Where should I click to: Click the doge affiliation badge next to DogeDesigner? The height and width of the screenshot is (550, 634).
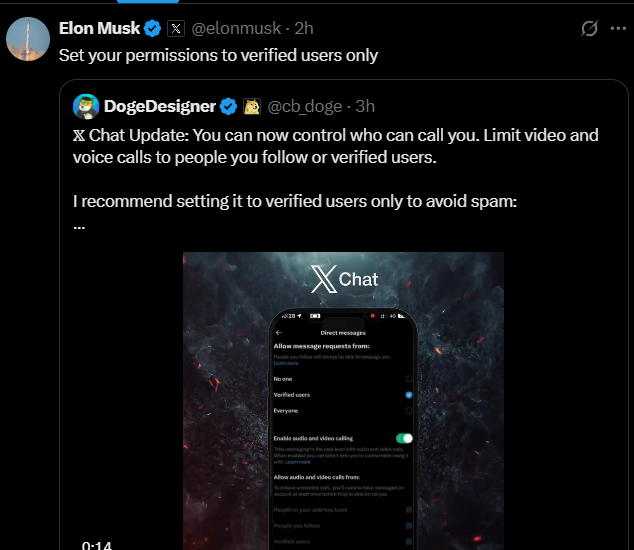252,106
